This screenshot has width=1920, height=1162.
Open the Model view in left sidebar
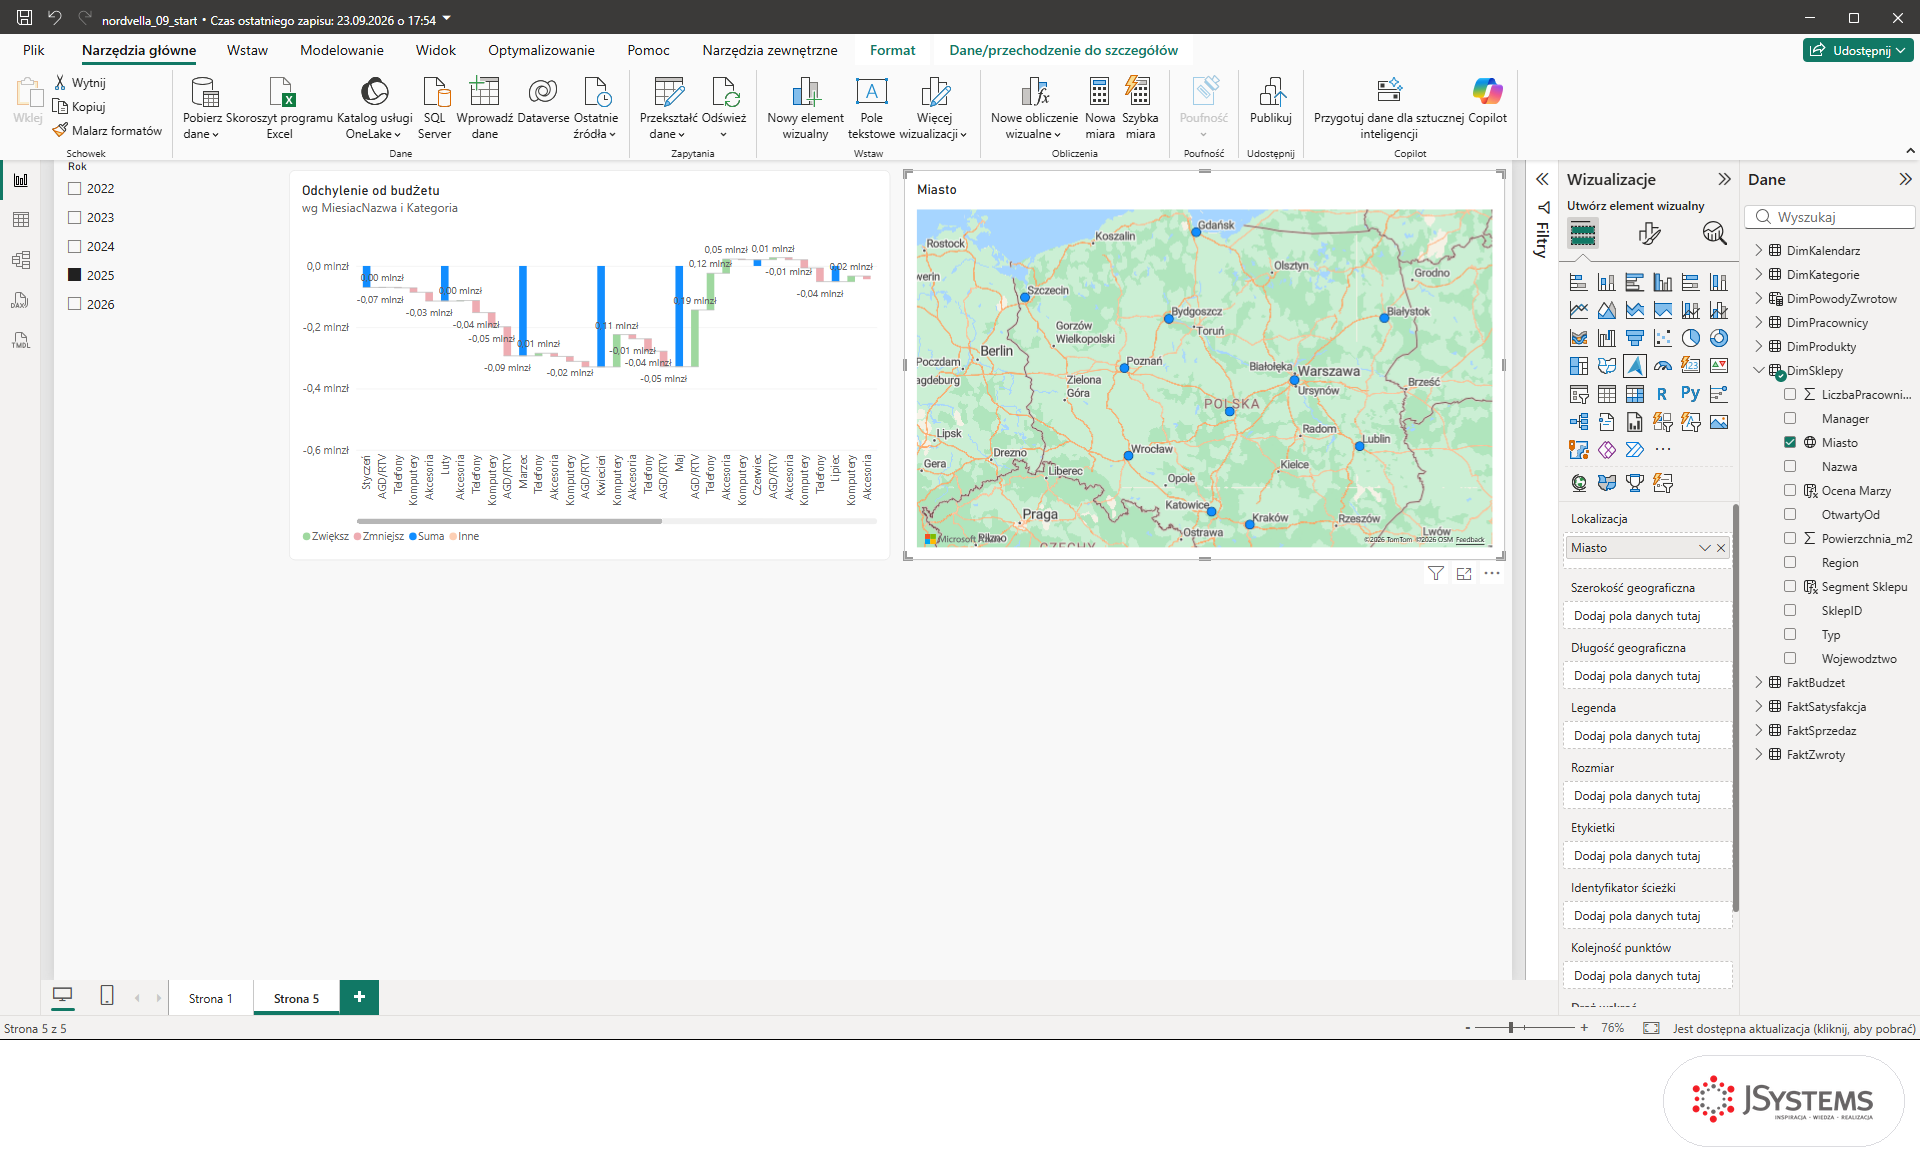pyautogui.click(x=21, y=260)
